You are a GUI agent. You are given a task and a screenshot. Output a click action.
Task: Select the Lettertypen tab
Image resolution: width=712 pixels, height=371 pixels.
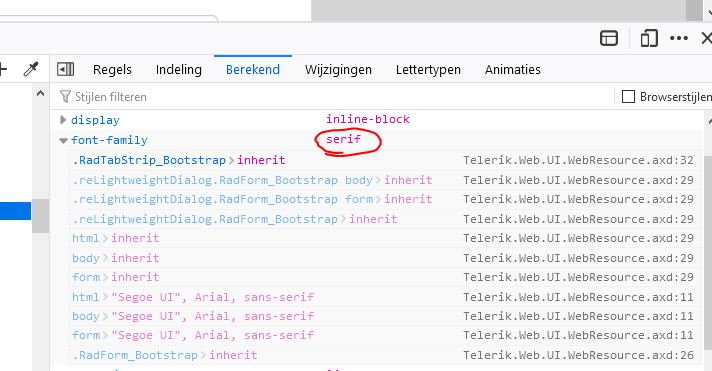428,69
